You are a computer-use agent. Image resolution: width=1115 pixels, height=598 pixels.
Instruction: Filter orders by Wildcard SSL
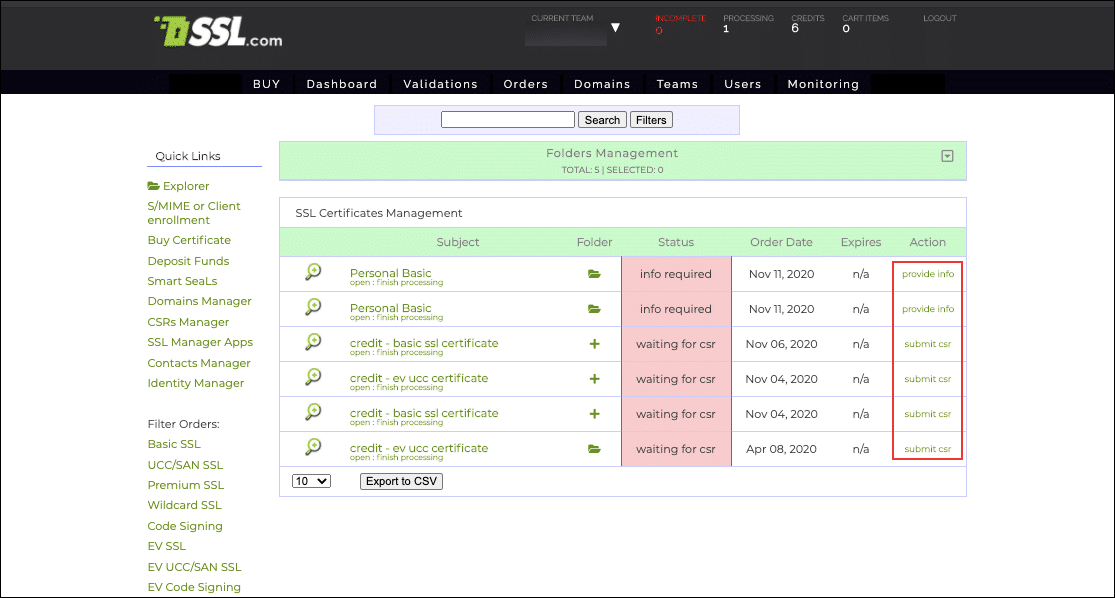click(184, 505)
